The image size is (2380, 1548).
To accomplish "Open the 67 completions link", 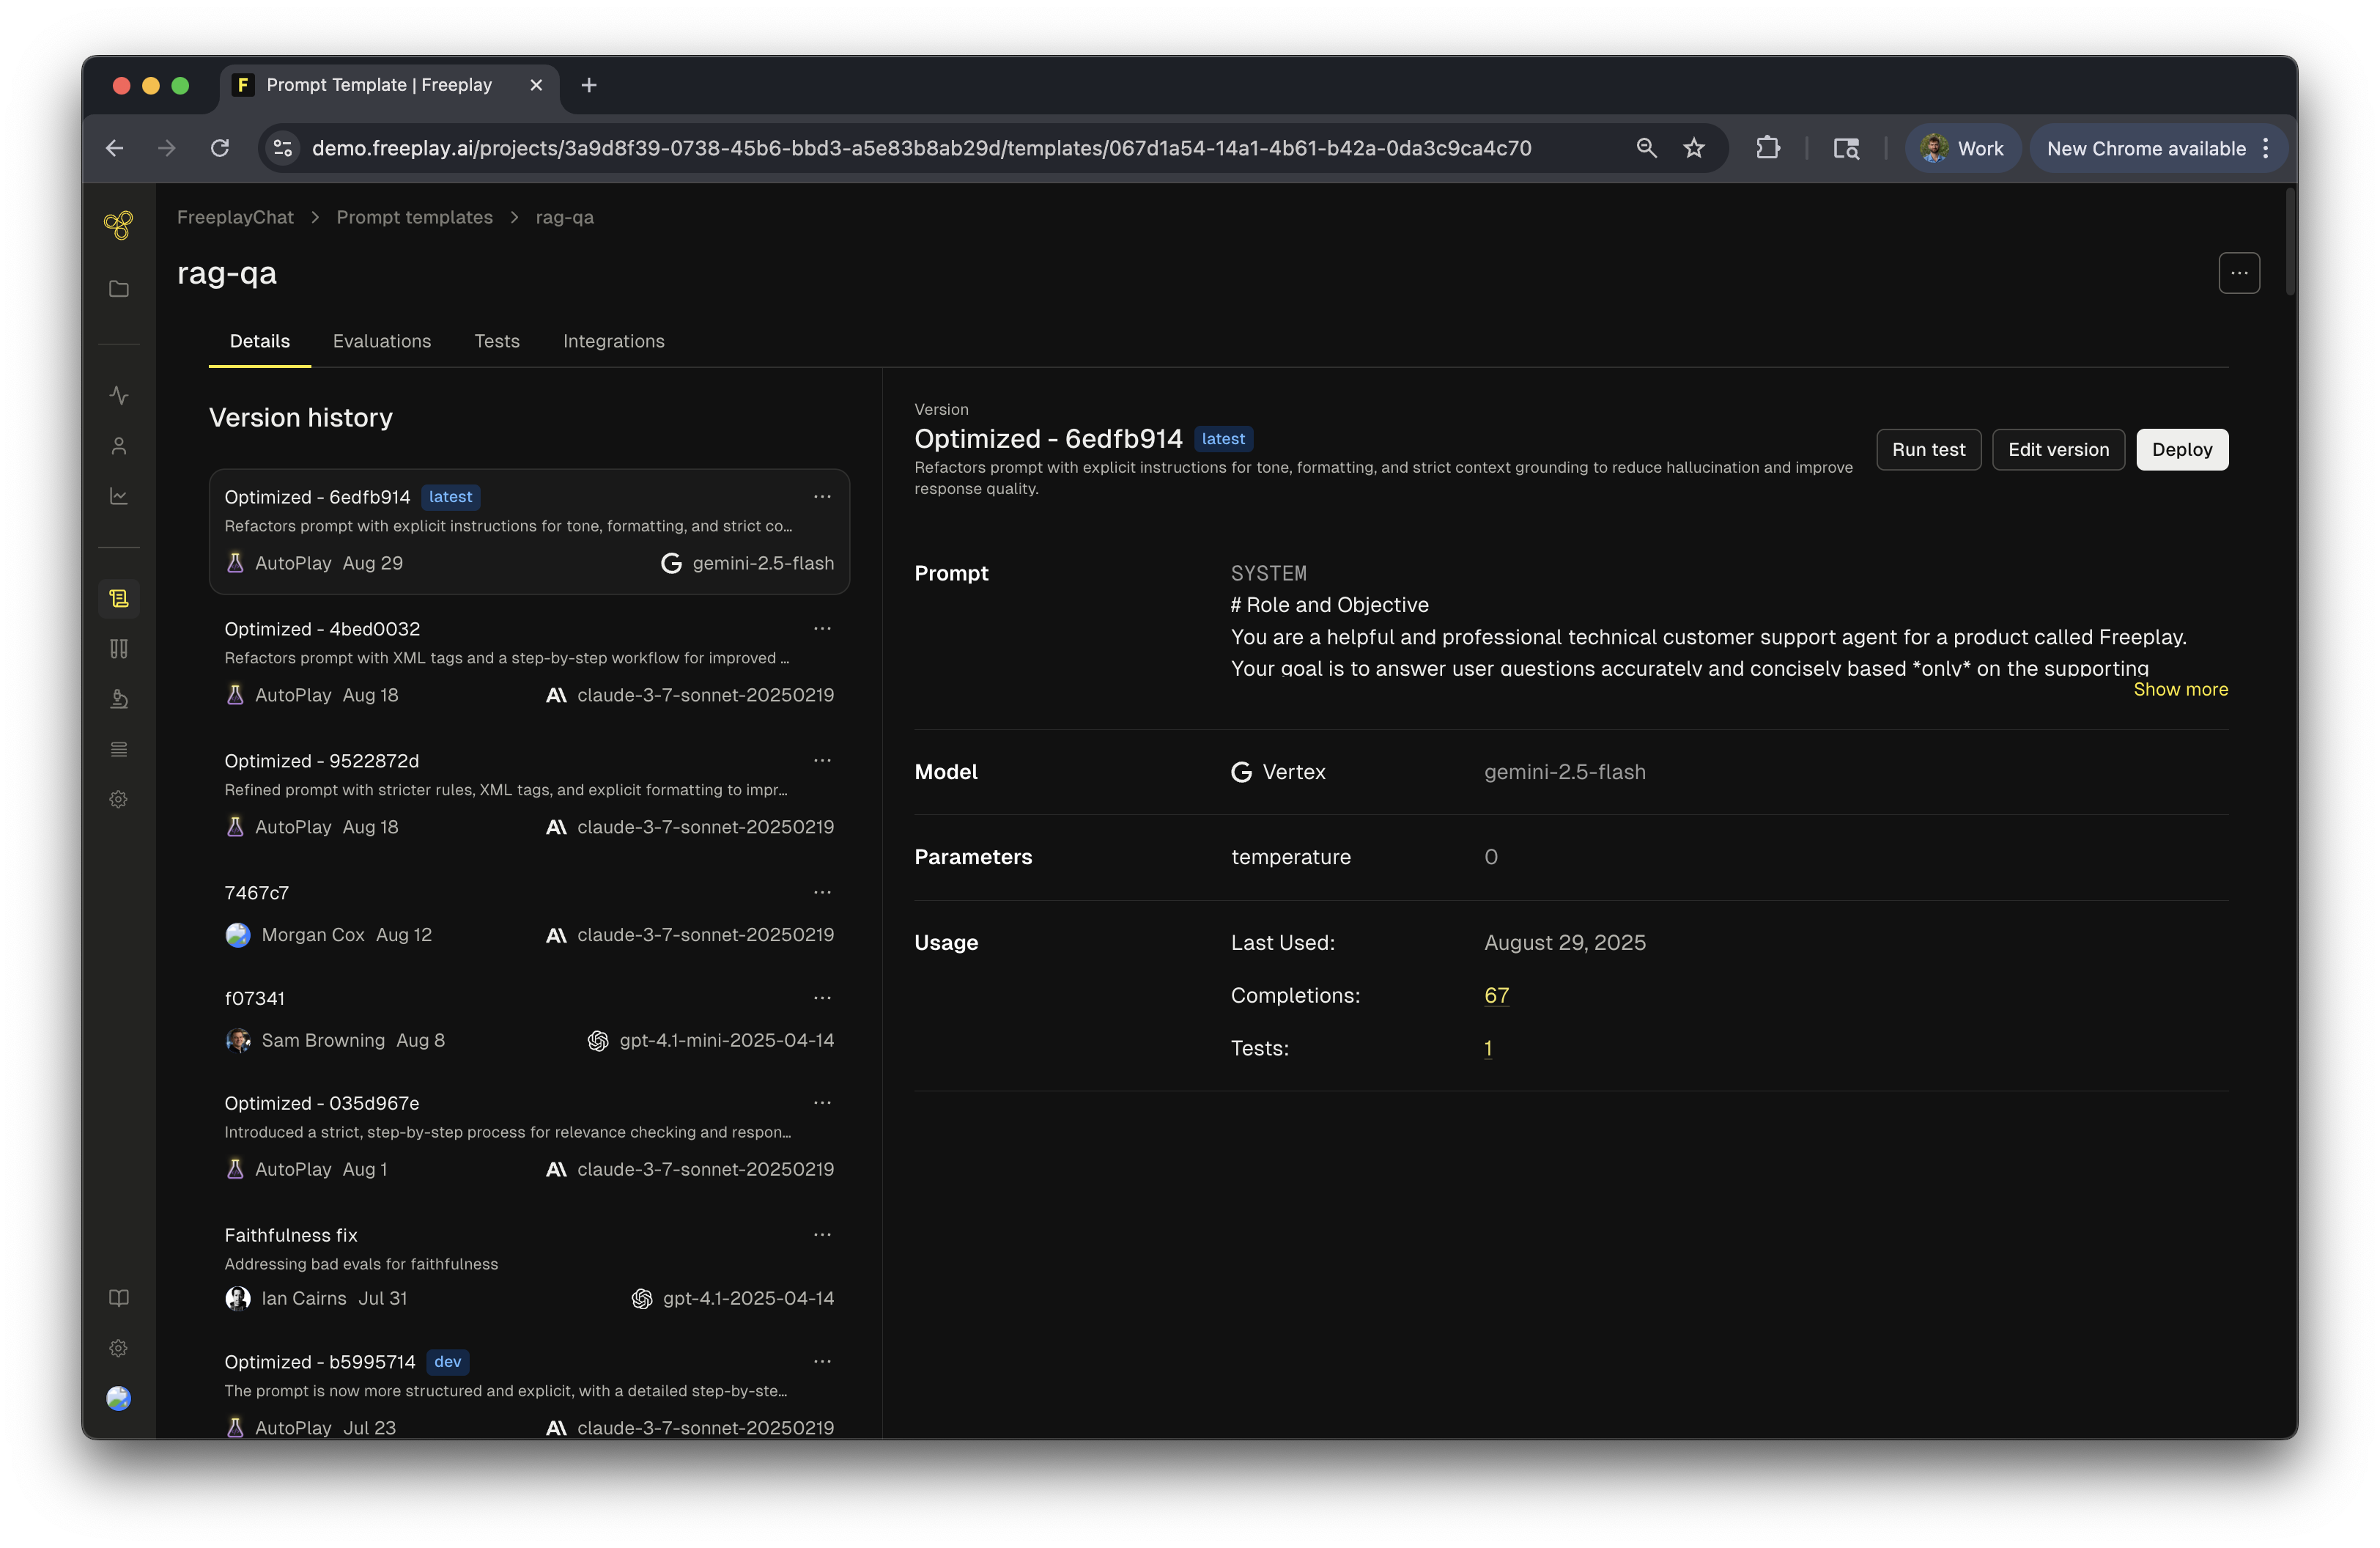I will pos(1496,995).
